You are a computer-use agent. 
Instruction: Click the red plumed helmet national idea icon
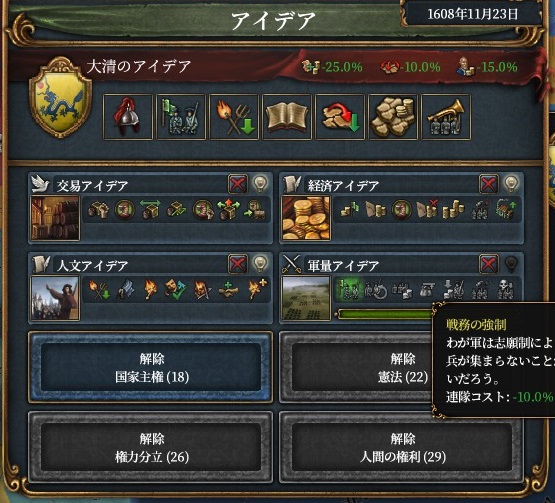[127, 117]
